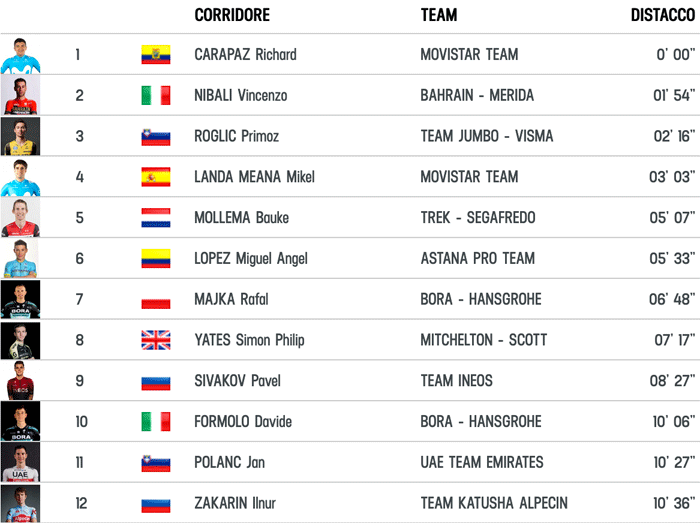Select team Mitchelton - Scott

483,341
